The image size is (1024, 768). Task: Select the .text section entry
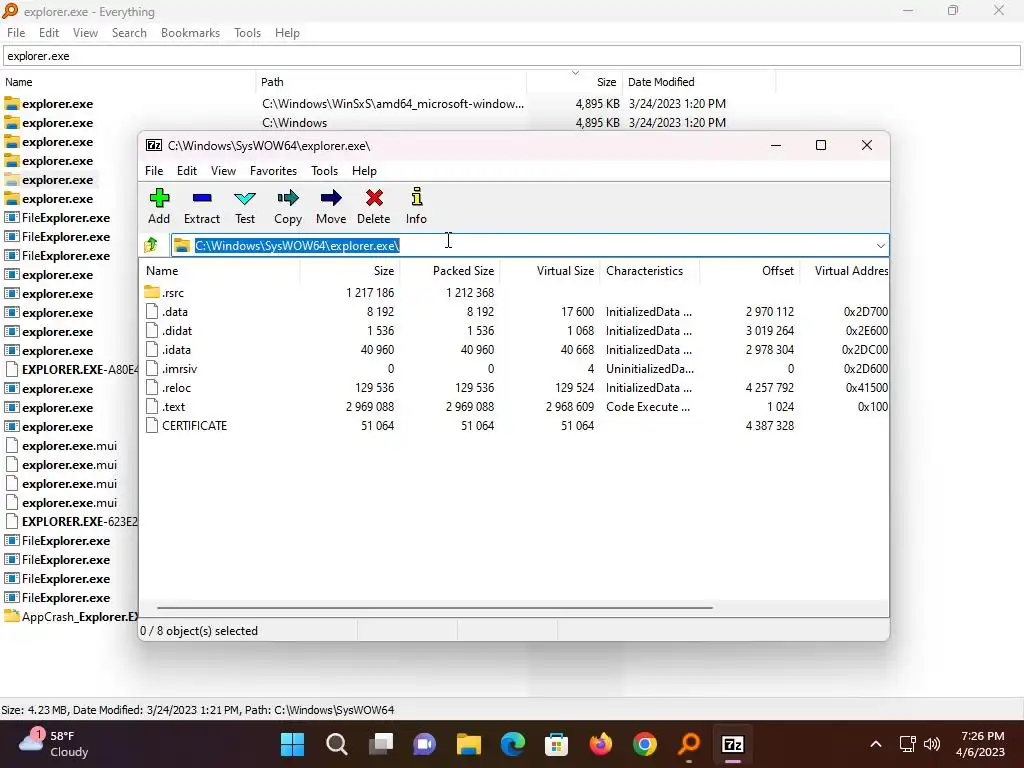pyautogui.click(x=174, y=406)
